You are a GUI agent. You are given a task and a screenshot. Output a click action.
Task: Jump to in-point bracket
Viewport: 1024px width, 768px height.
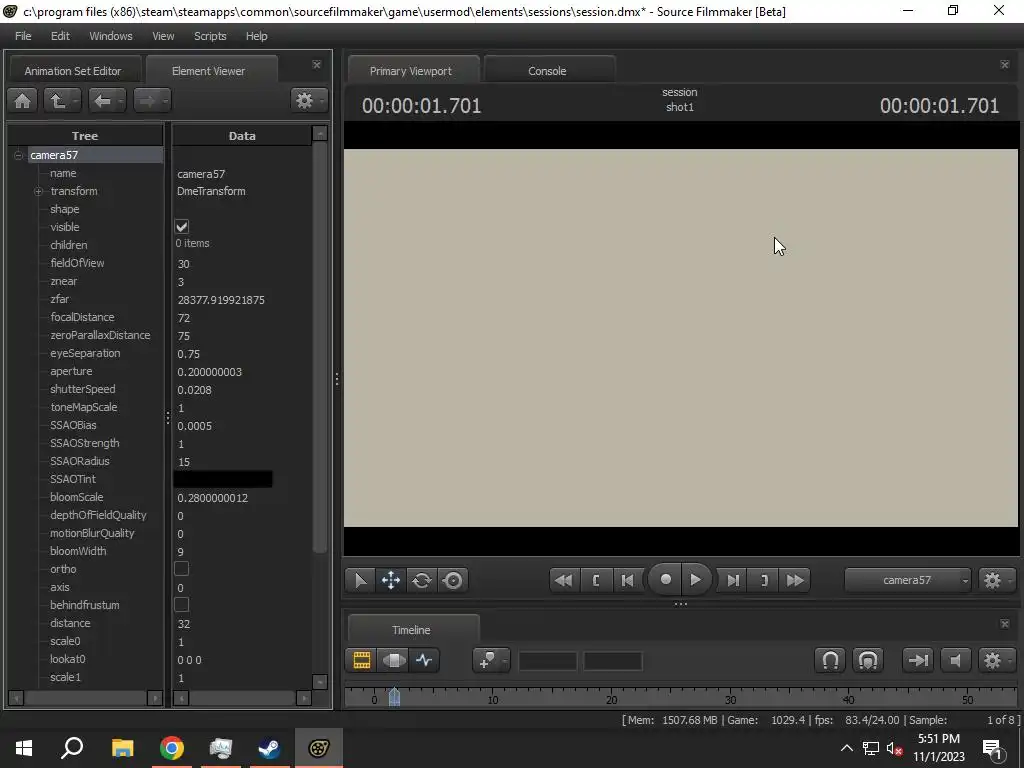(x=596, y=580)
